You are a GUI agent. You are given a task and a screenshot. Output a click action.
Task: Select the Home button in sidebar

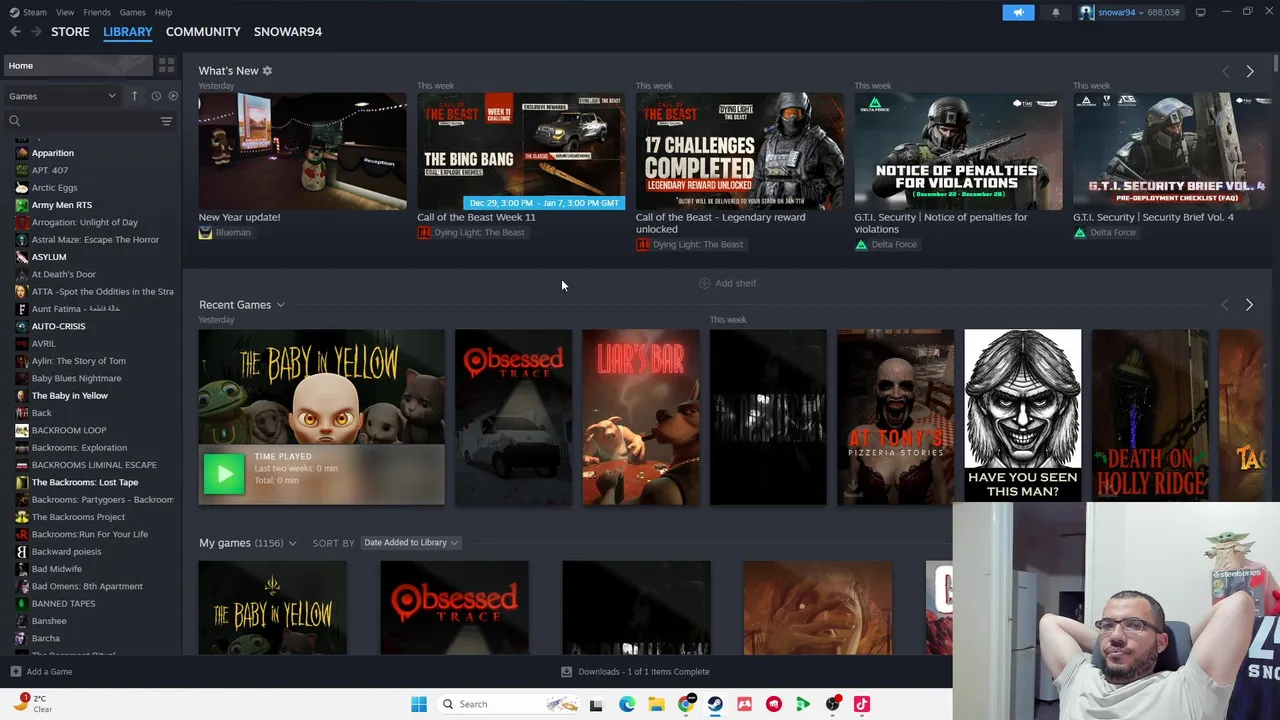point(78,65)
